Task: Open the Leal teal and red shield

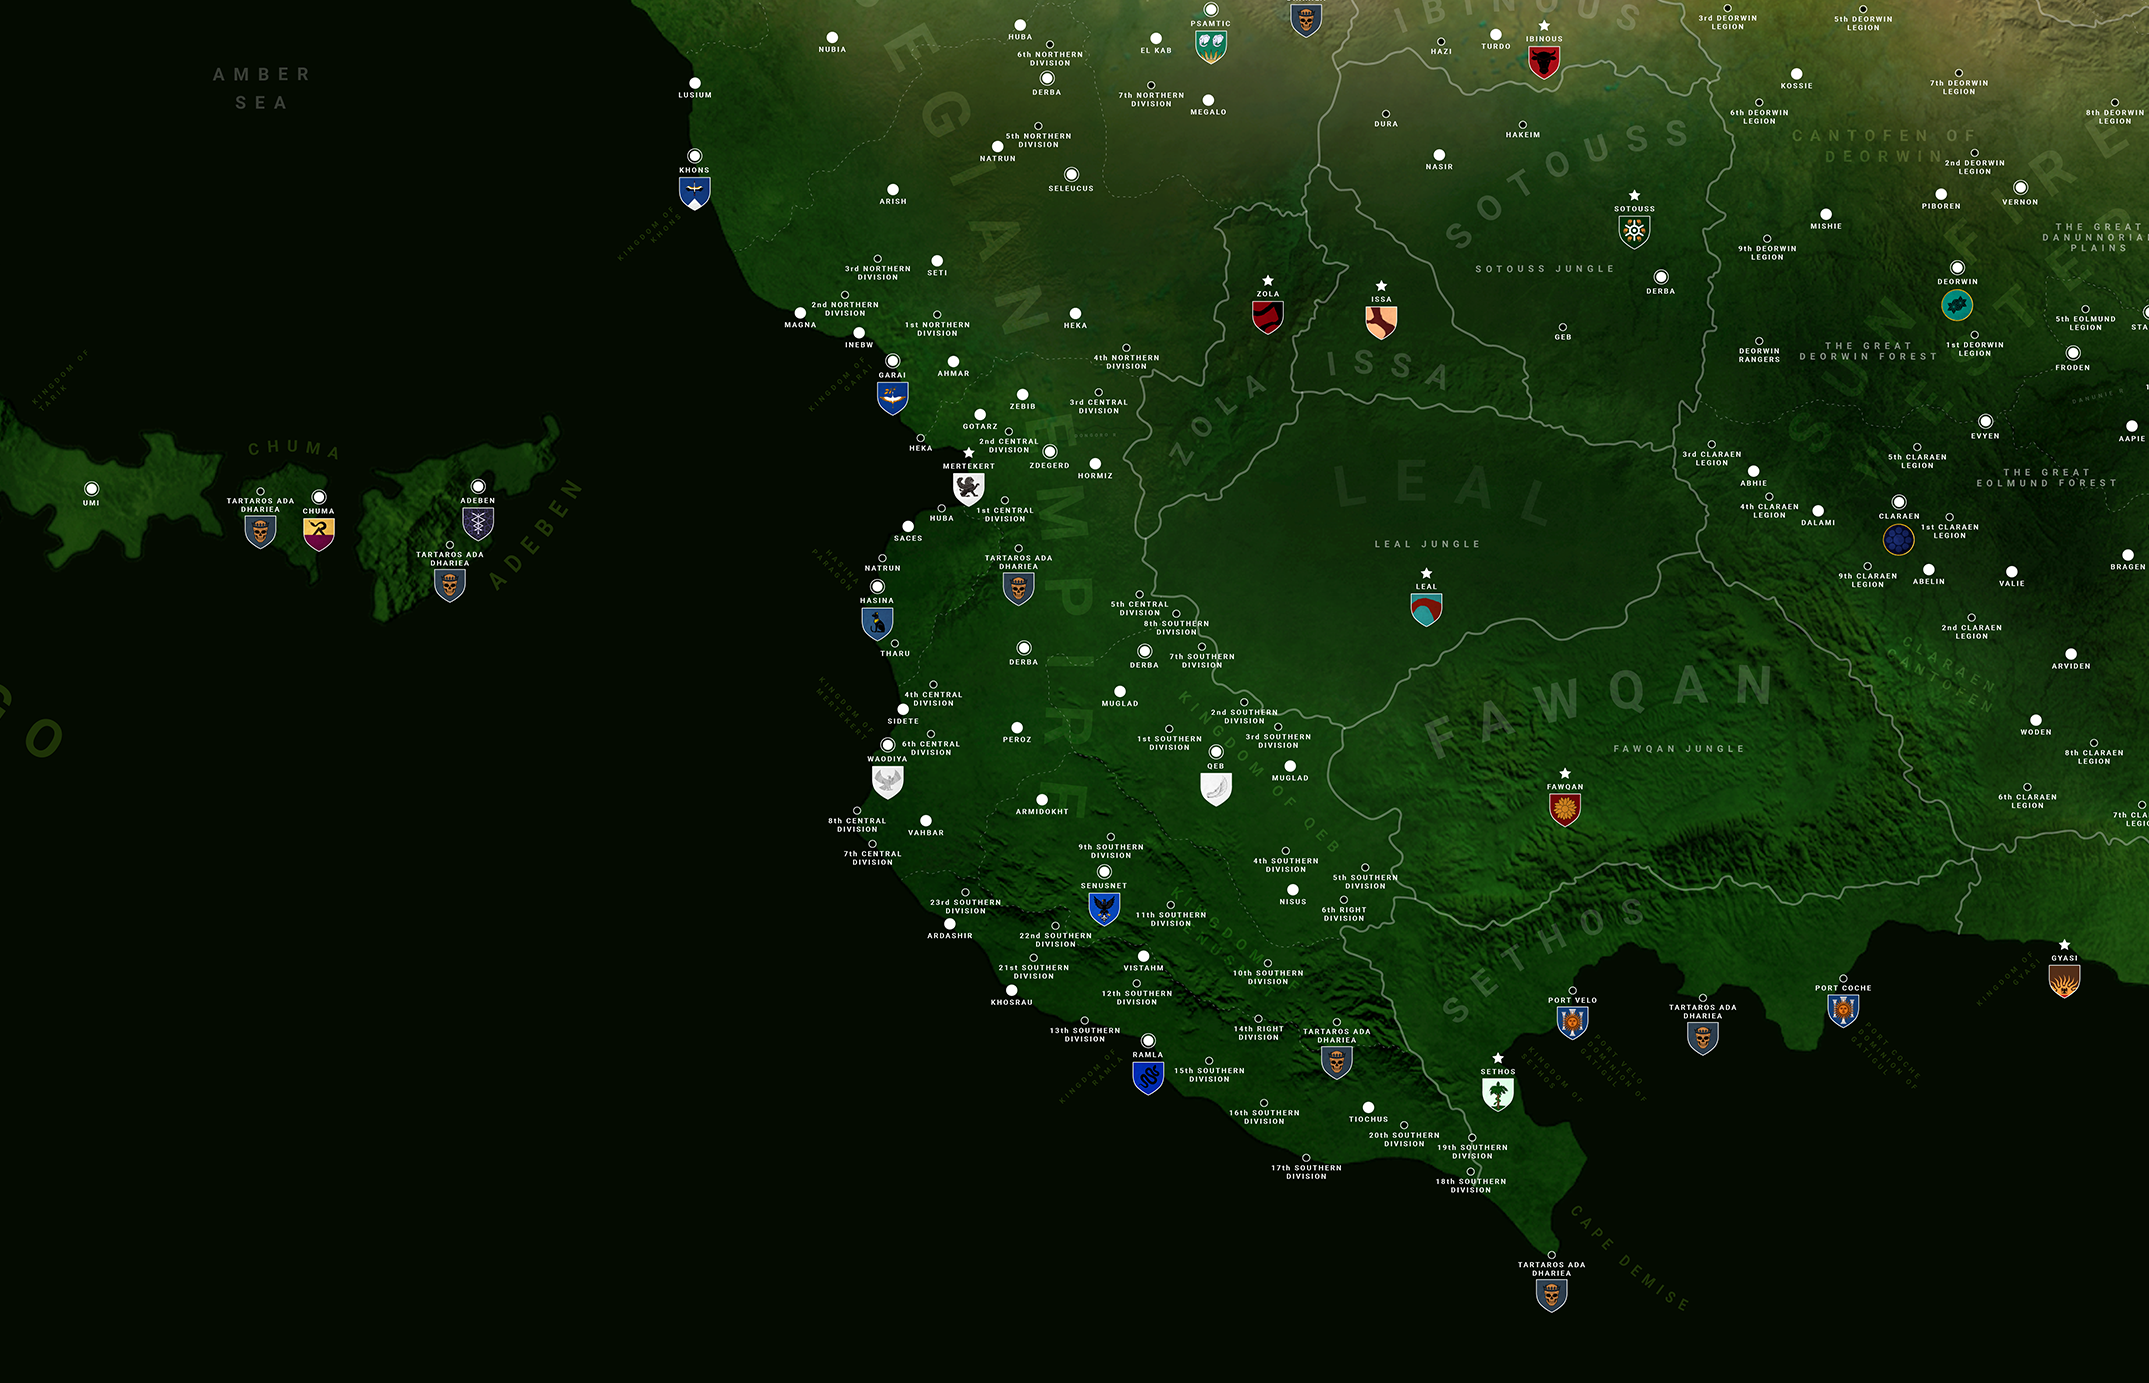Action: pos(1426,609)
